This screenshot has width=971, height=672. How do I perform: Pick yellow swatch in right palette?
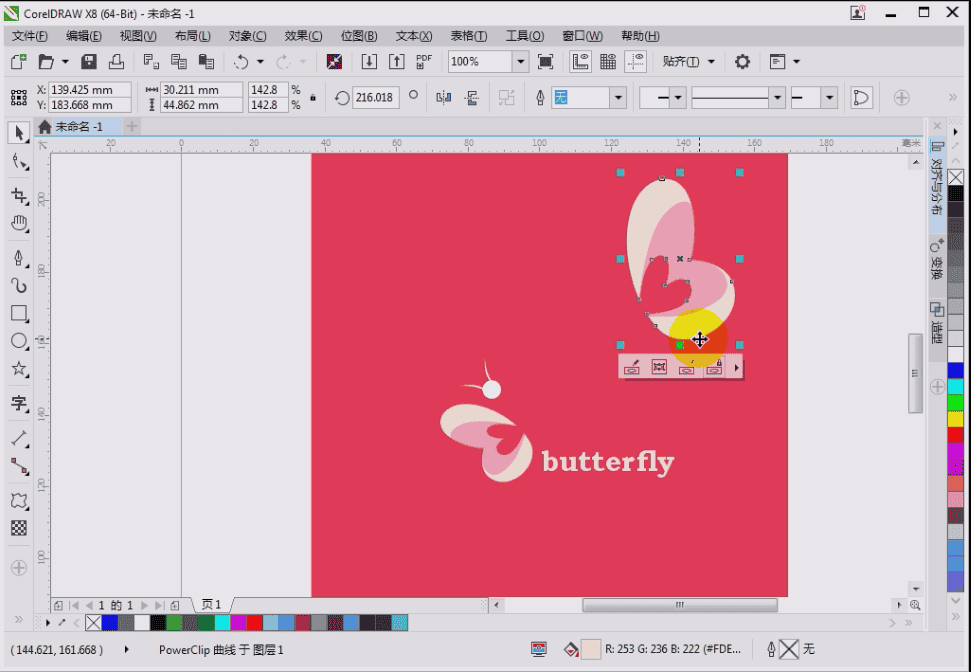[956, 419]
